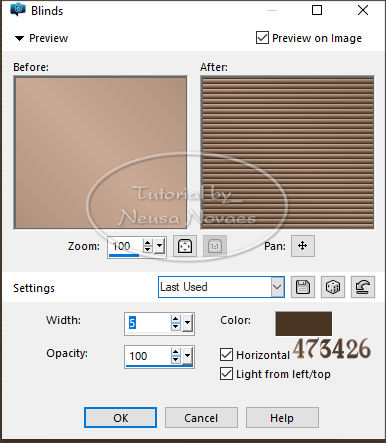386x443 pixels.
Task: Click the 1:1 actual size zoom icon
Action: pyautogui.click(x=215, y=246)
